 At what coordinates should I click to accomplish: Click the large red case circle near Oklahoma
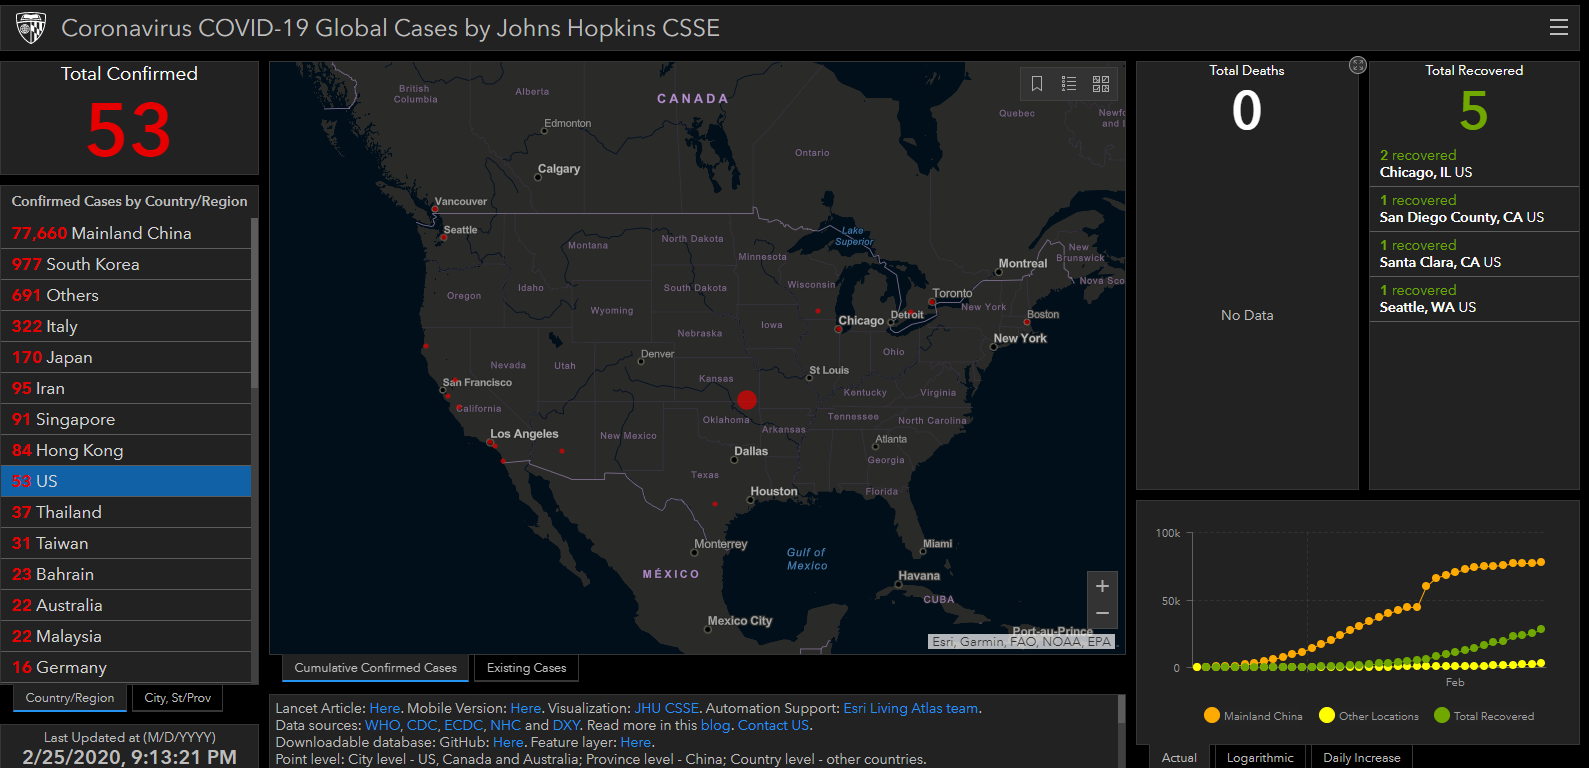pos(746,400)
